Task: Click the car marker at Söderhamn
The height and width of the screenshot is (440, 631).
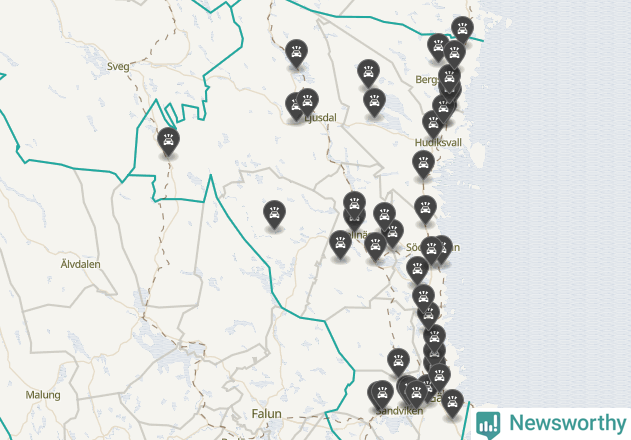Action: pyautogui.click(x=431, y=250)
